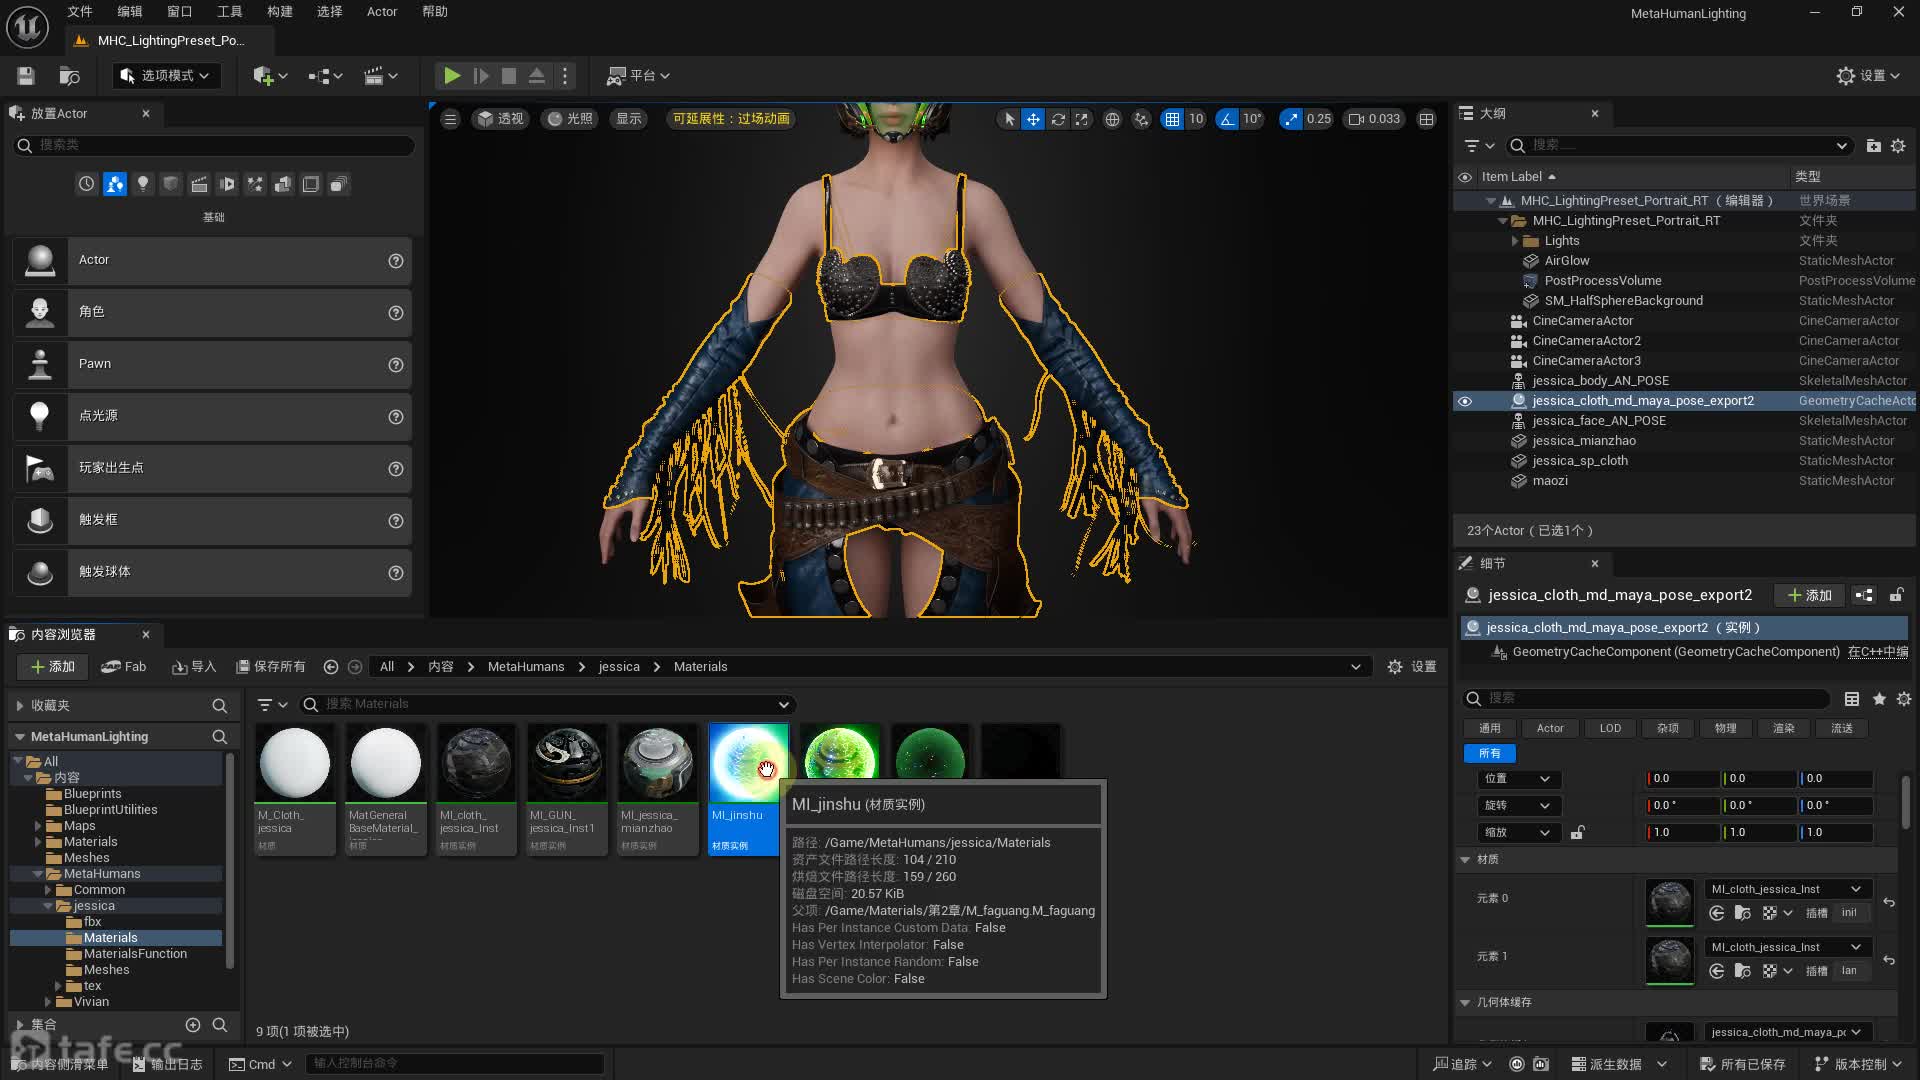Screen dimensions: 1920x1080
Task: Toggle grid snapping in viewport toolbar
Action: click(x=1172, y=119)
